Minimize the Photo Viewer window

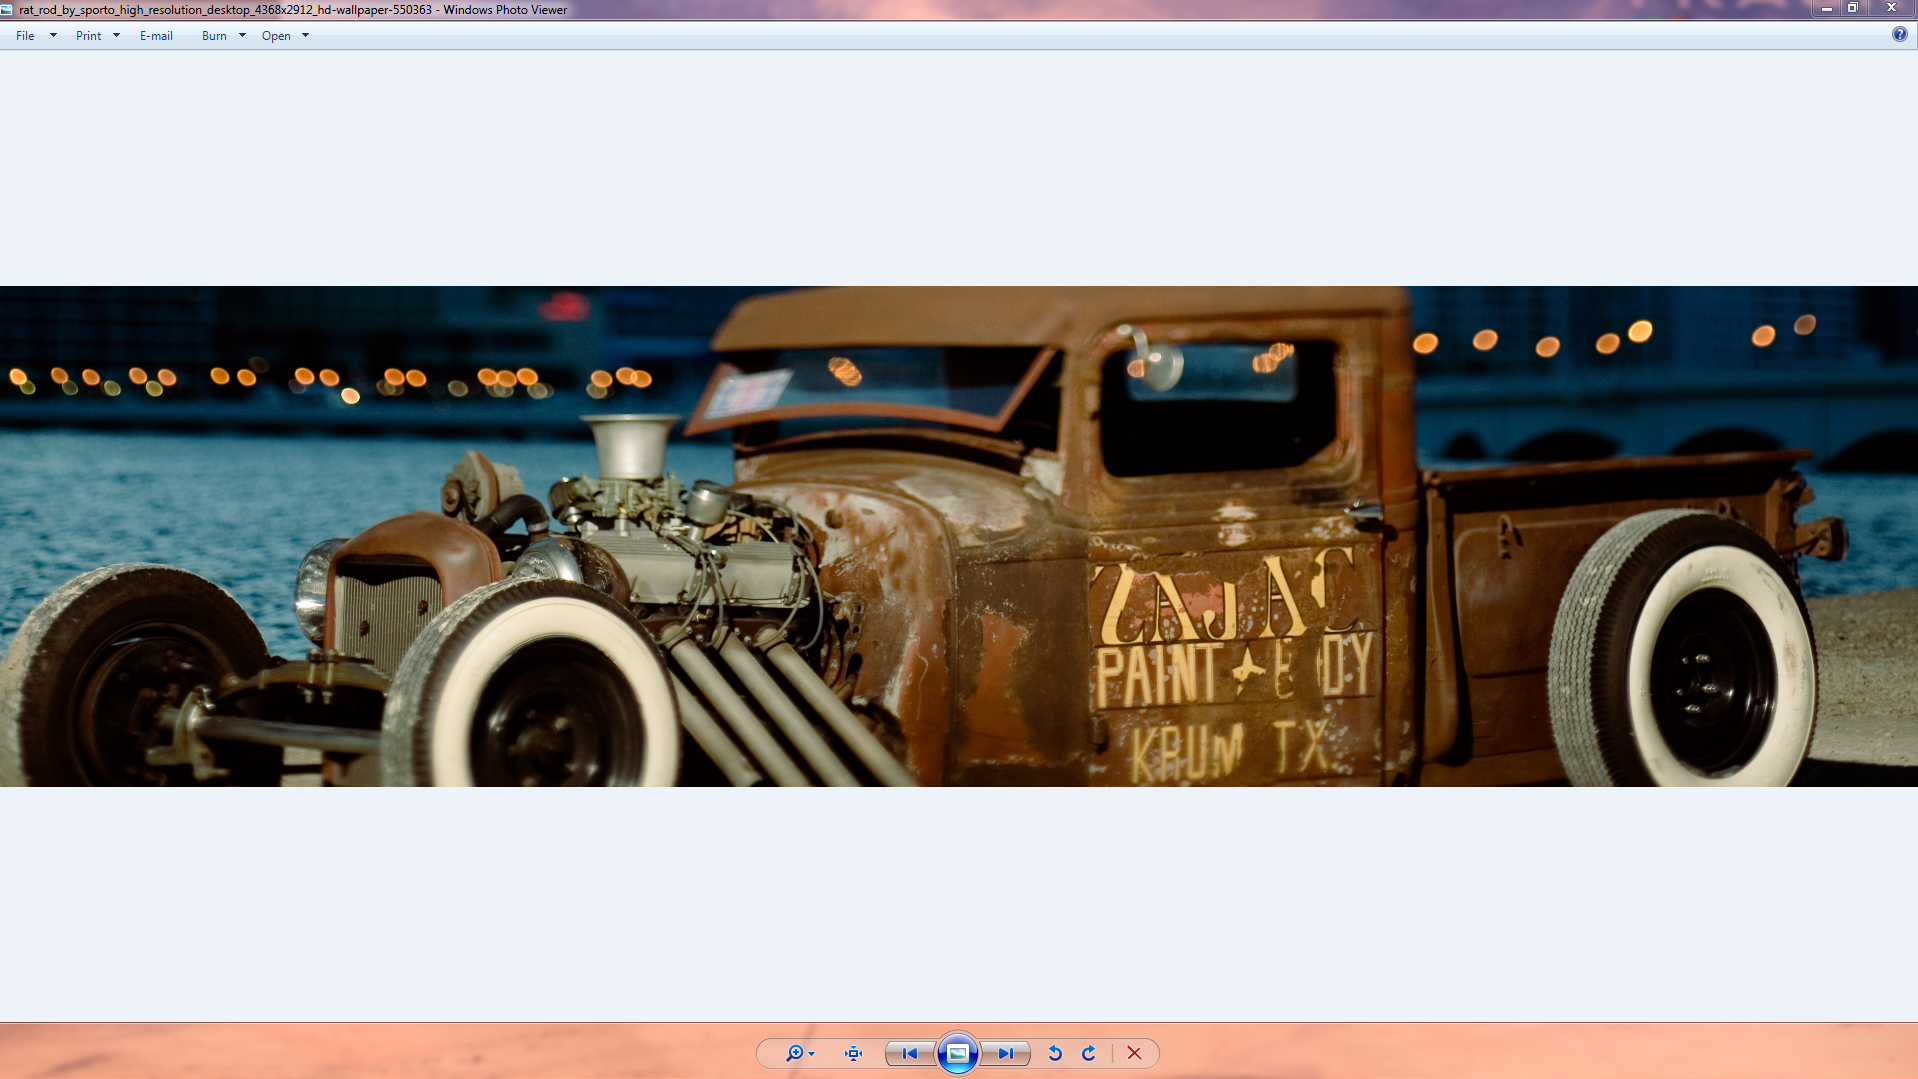pyautogui.click(x=1826, y=8)
